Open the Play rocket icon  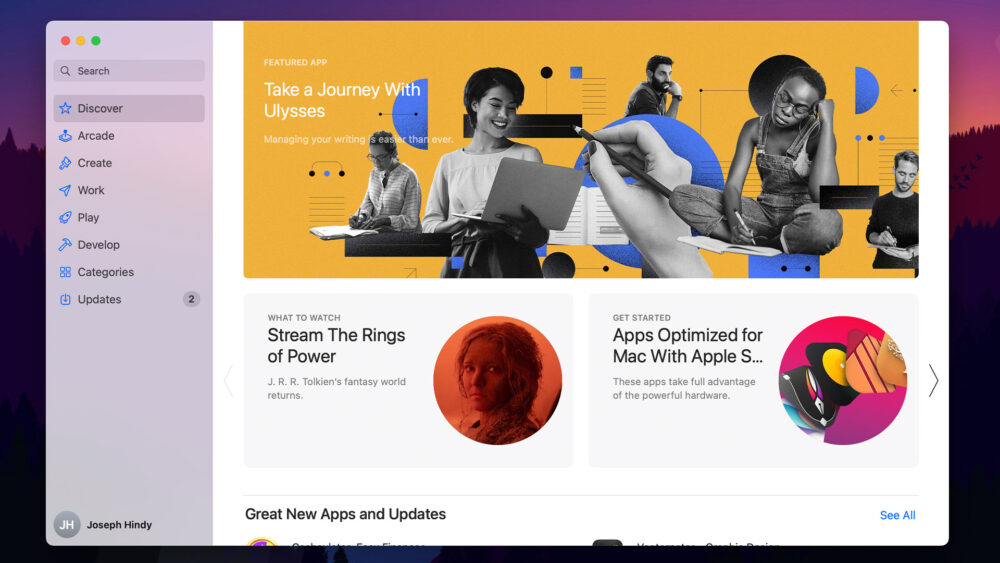coord(65,217)
